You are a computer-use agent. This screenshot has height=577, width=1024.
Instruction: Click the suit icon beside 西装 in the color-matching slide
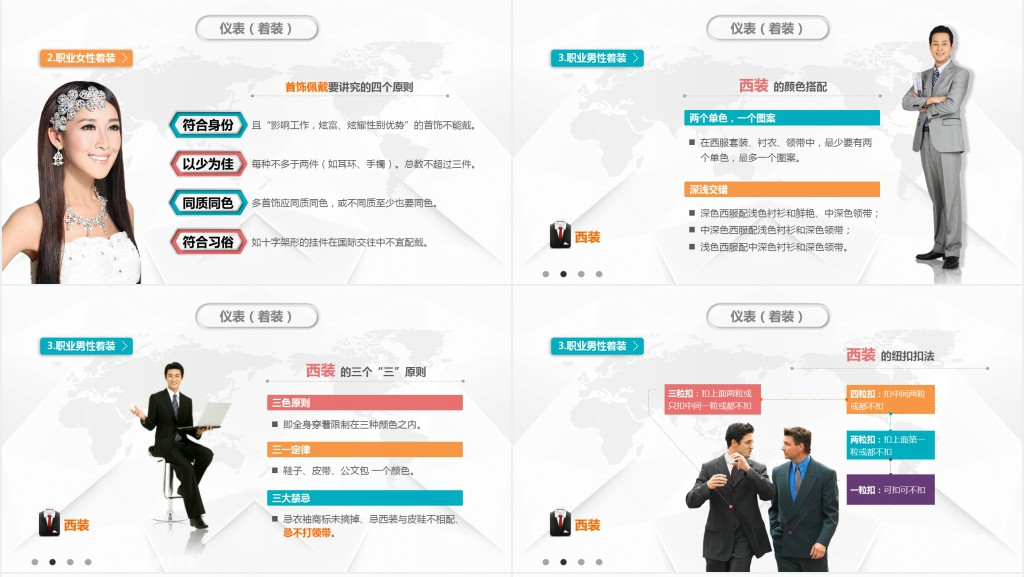click(x=560, y=236)
